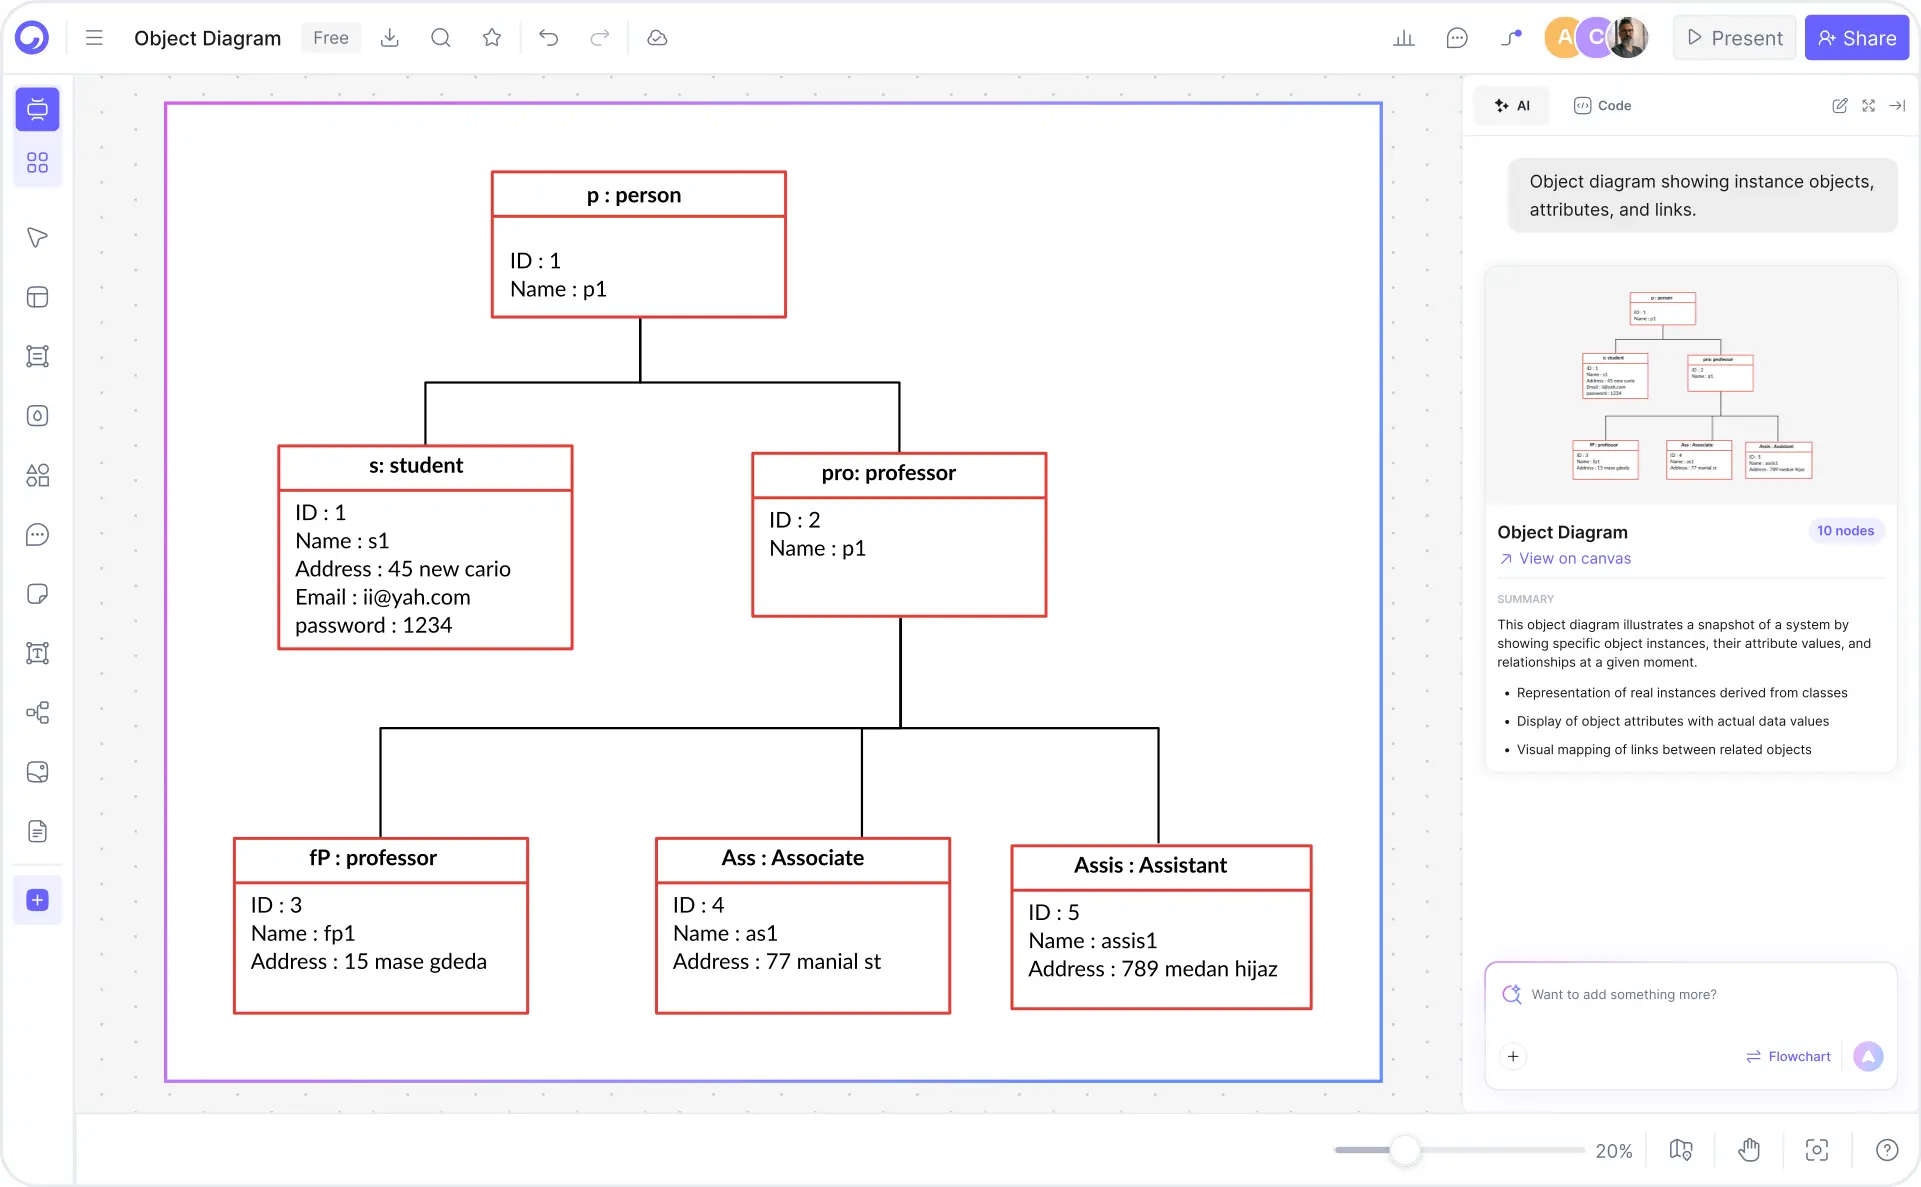The height and width of the screenshot is (1187, 1921).
Task: Select the image insert tool in the sidebar
Action: point(37,772)
